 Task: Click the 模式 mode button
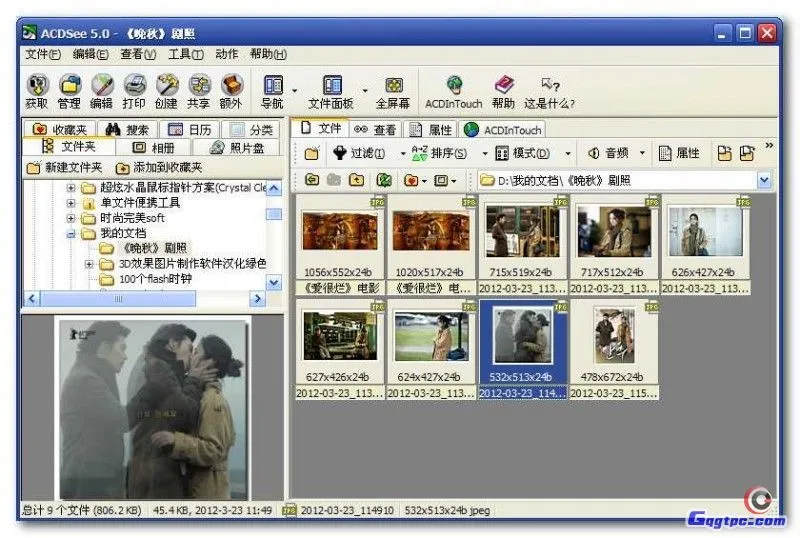pyautogui.click(x=522, y=153)
